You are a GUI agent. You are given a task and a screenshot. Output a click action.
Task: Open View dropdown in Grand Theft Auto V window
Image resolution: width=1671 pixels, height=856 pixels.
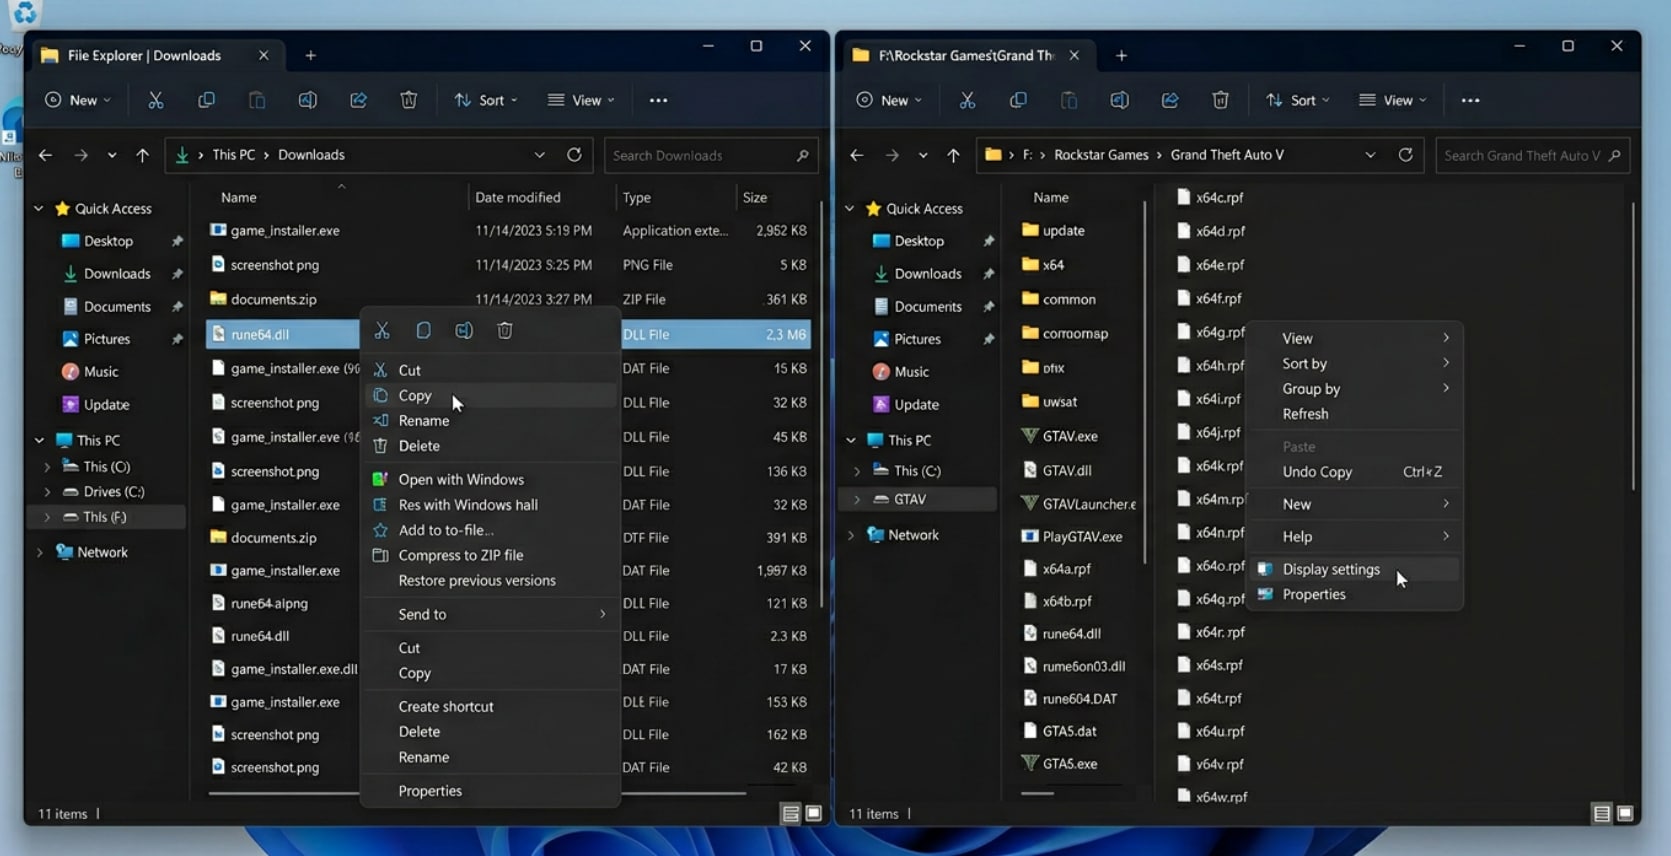click(1393, 100)
